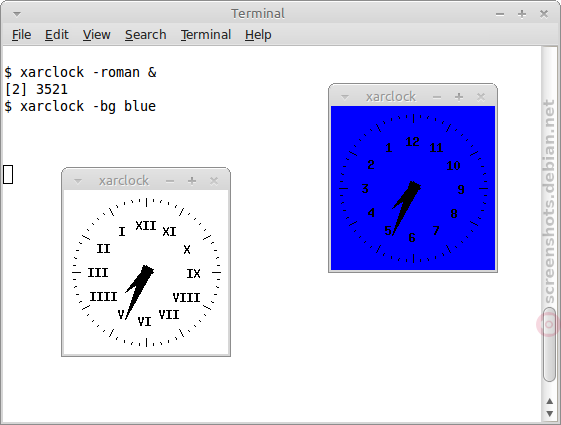Close the blue xarclock window
The image size is (561, 425).
[x=481, y=97]
